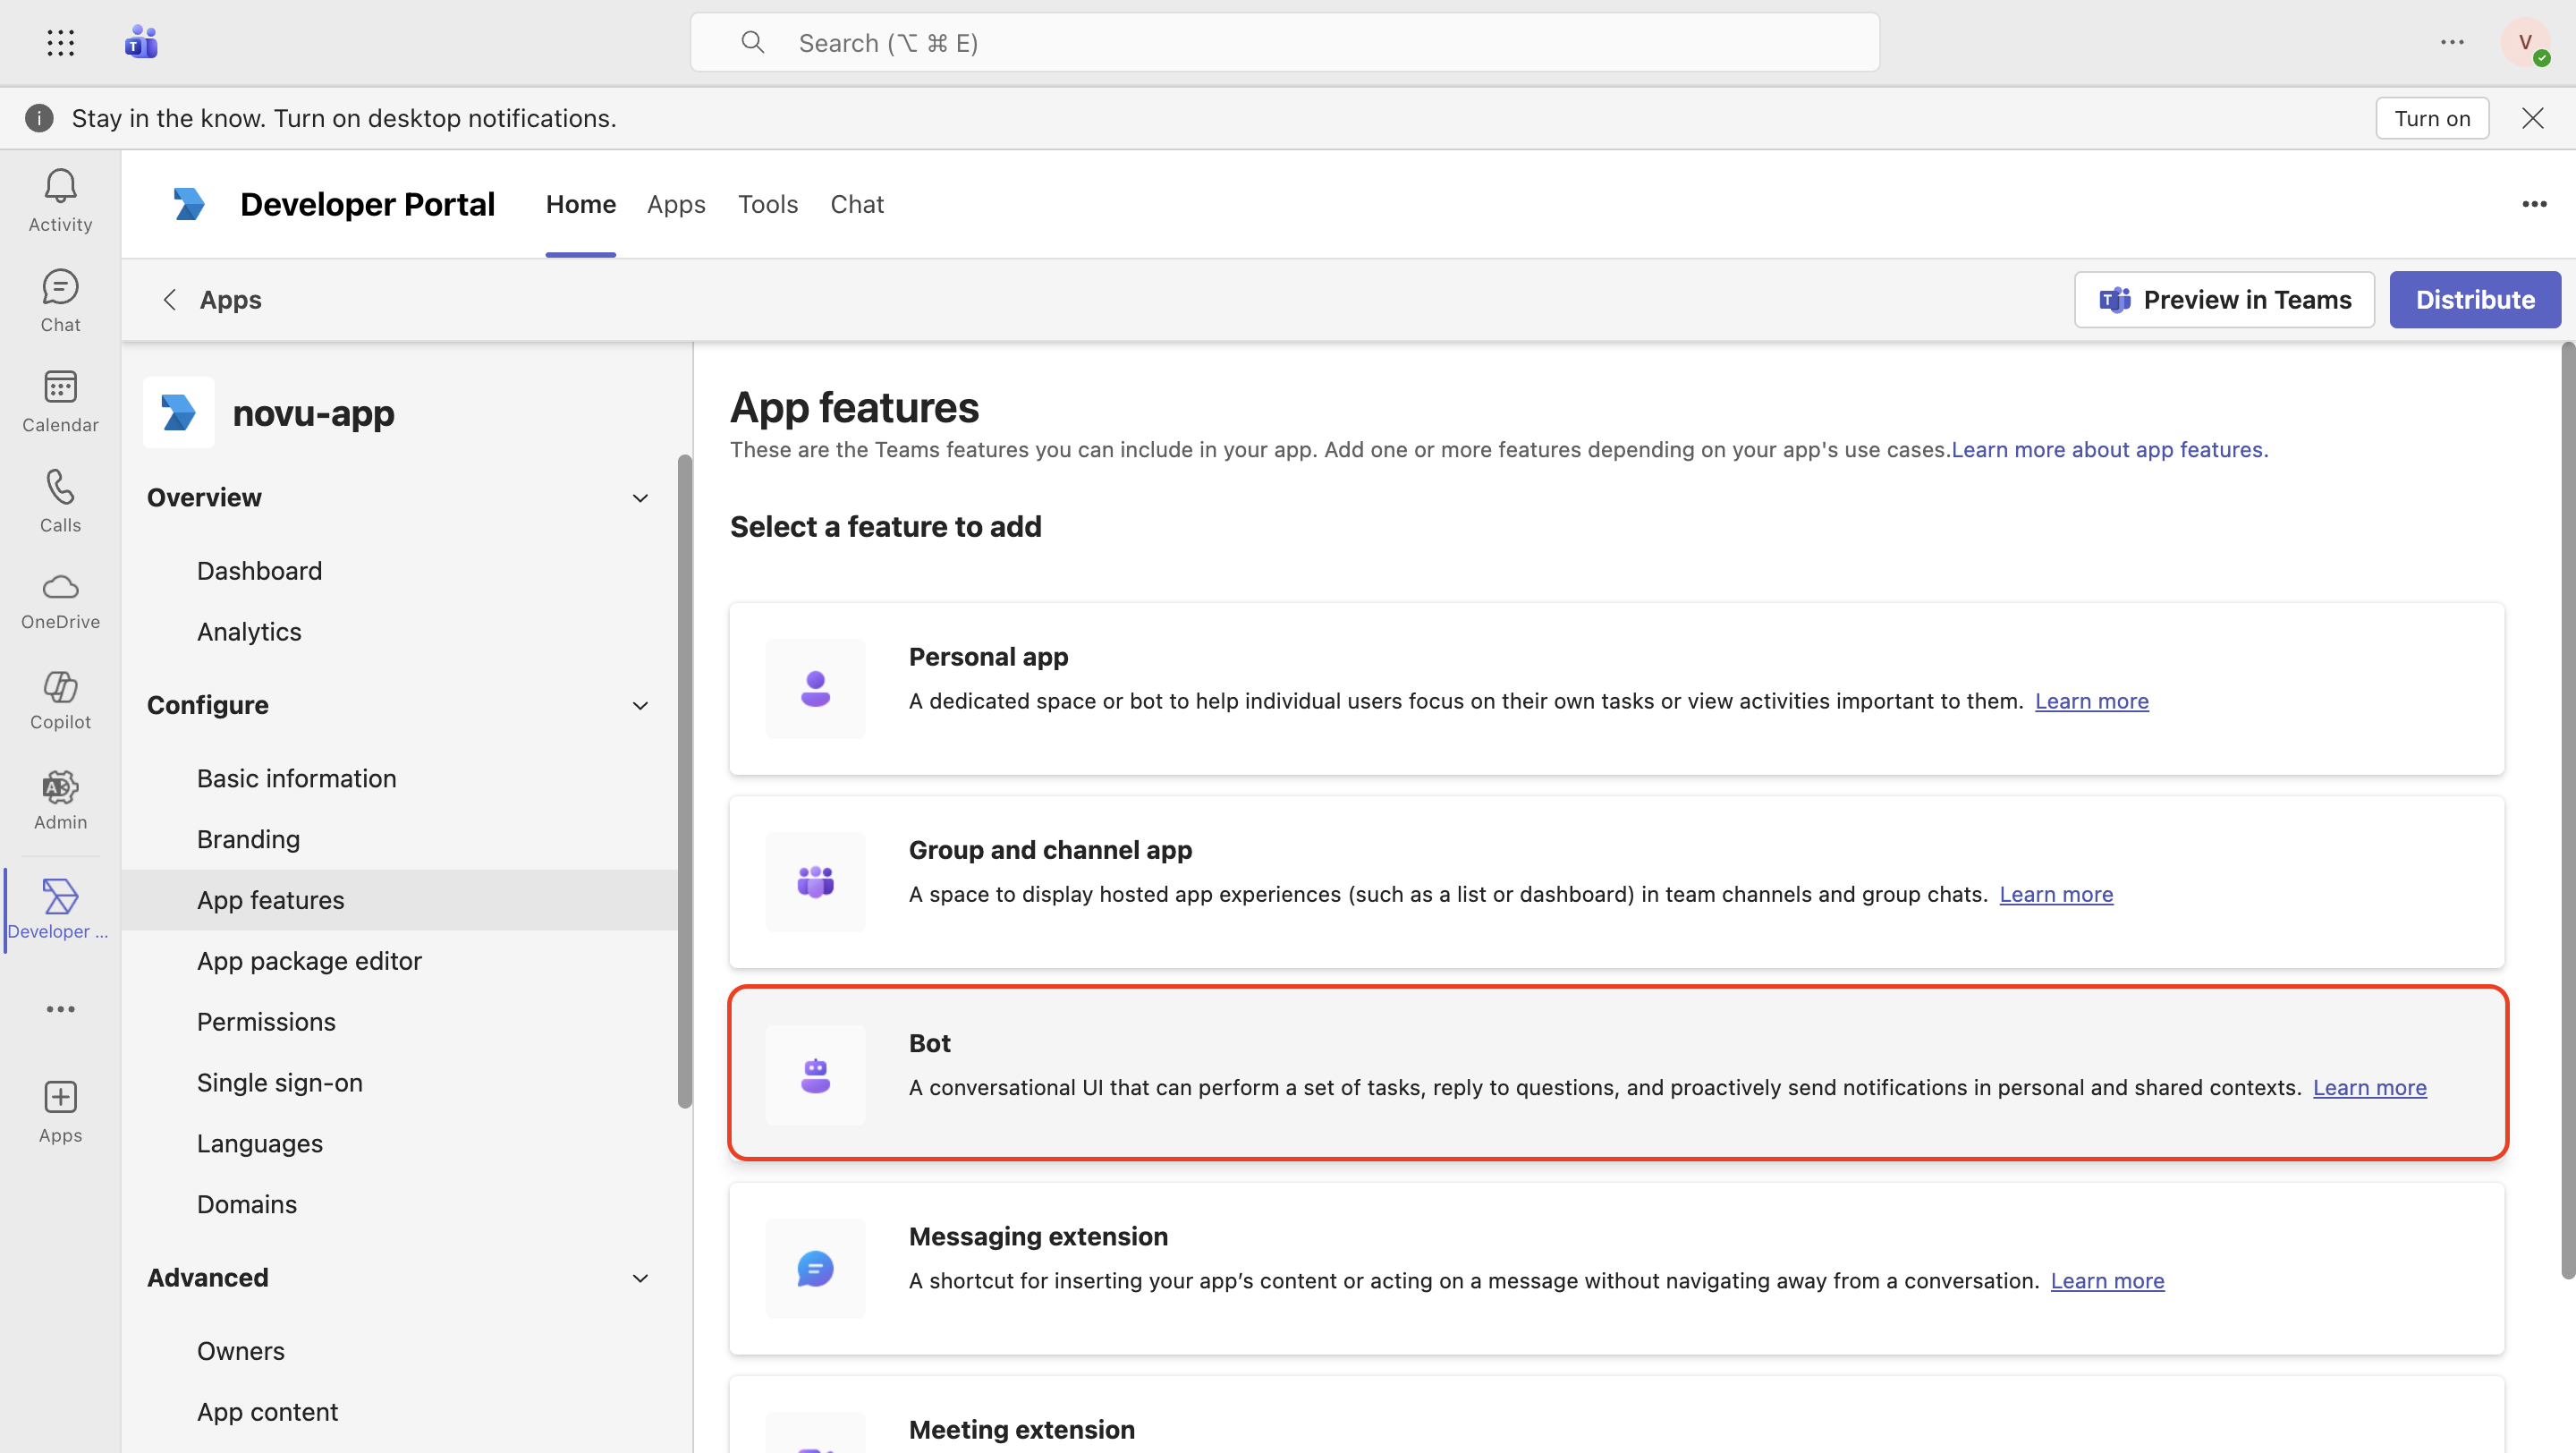Collapse the Overview section

pos(640,498)
